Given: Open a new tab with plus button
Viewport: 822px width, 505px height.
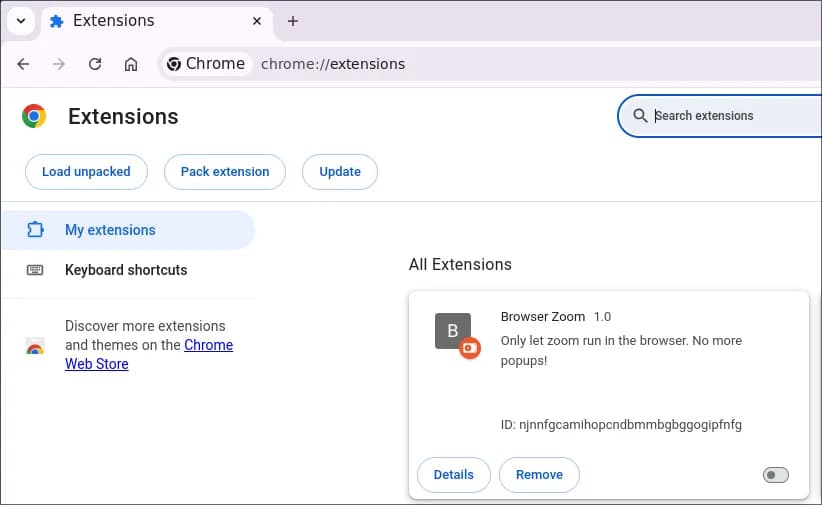Looking at the screenshot, I should pos(293,21).
